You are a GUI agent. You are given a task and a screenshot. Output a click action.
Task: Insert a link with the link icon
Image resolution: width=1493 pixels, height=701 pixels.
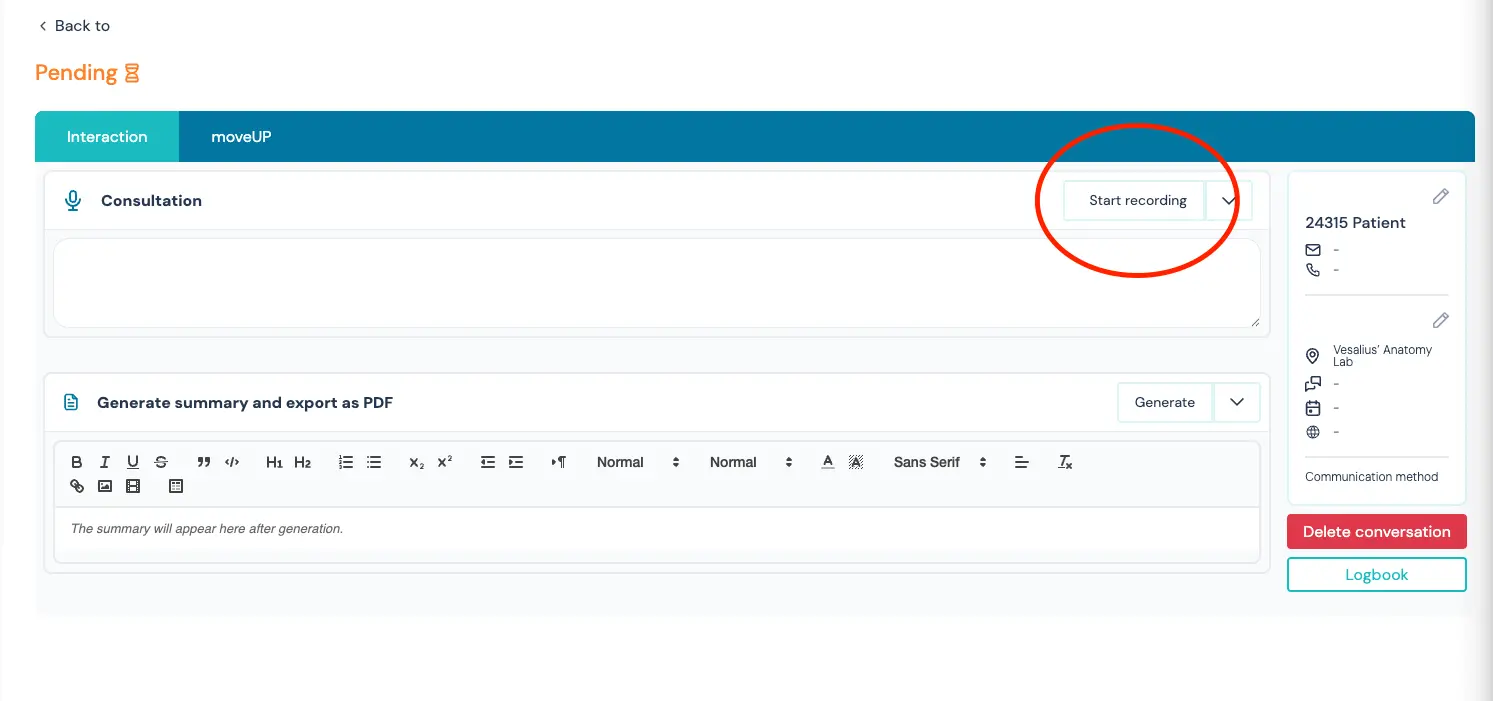(77, 487)
